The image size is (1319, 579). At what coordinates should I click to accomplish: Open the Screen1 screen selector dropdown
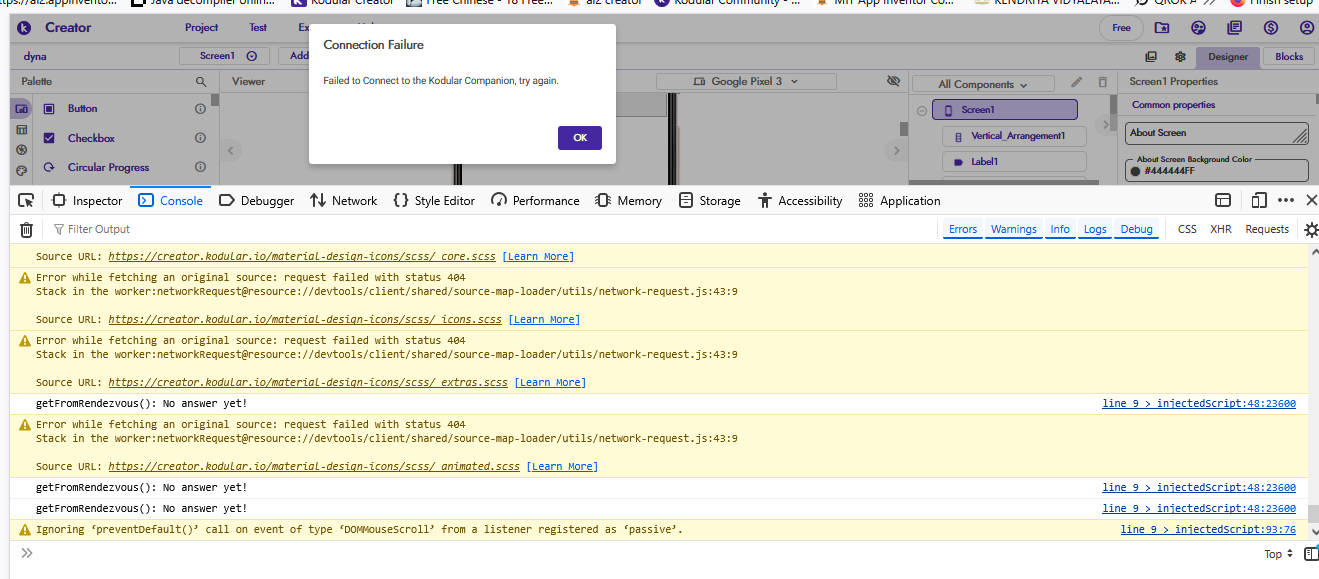(x=225, y=57)
